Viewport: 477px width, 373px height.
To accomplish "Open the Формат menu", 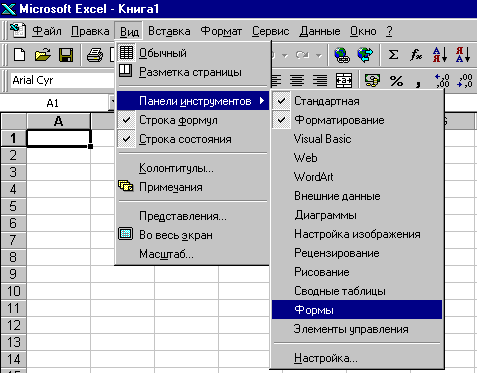I will (221, 31).
